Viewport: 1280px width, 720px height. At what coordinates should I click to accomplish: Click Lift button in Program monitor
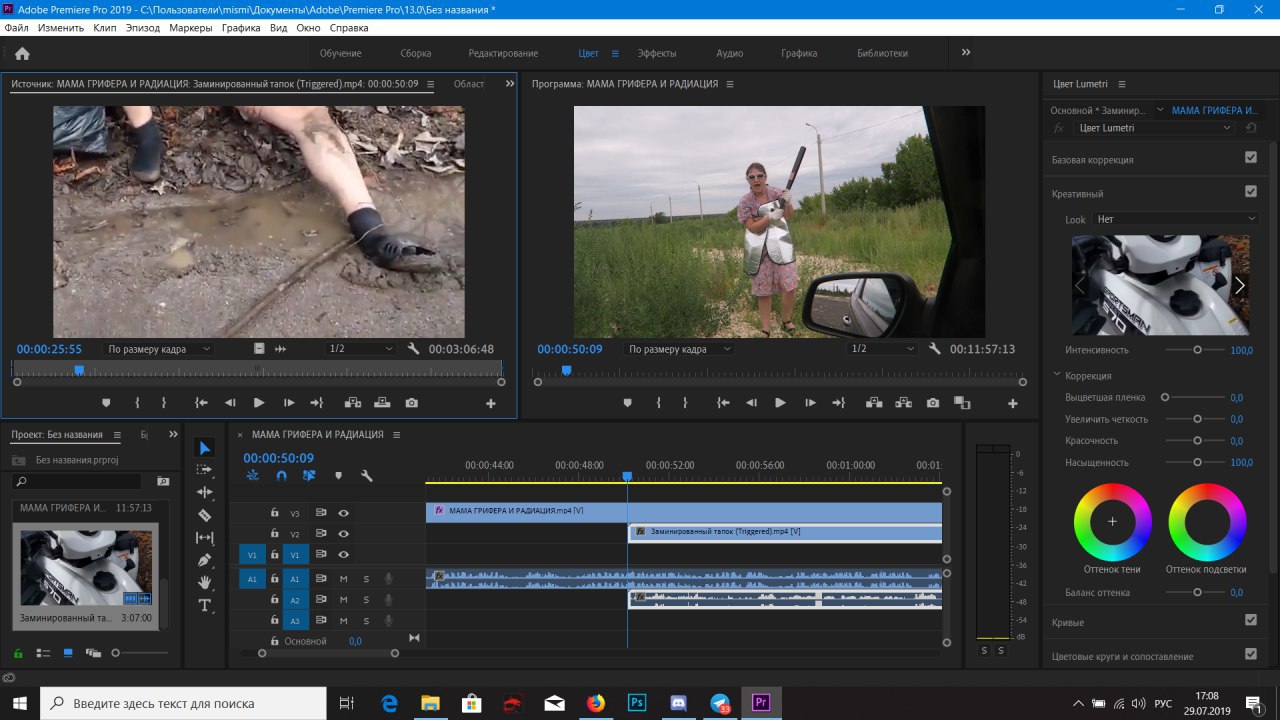(x=875, y=403)
